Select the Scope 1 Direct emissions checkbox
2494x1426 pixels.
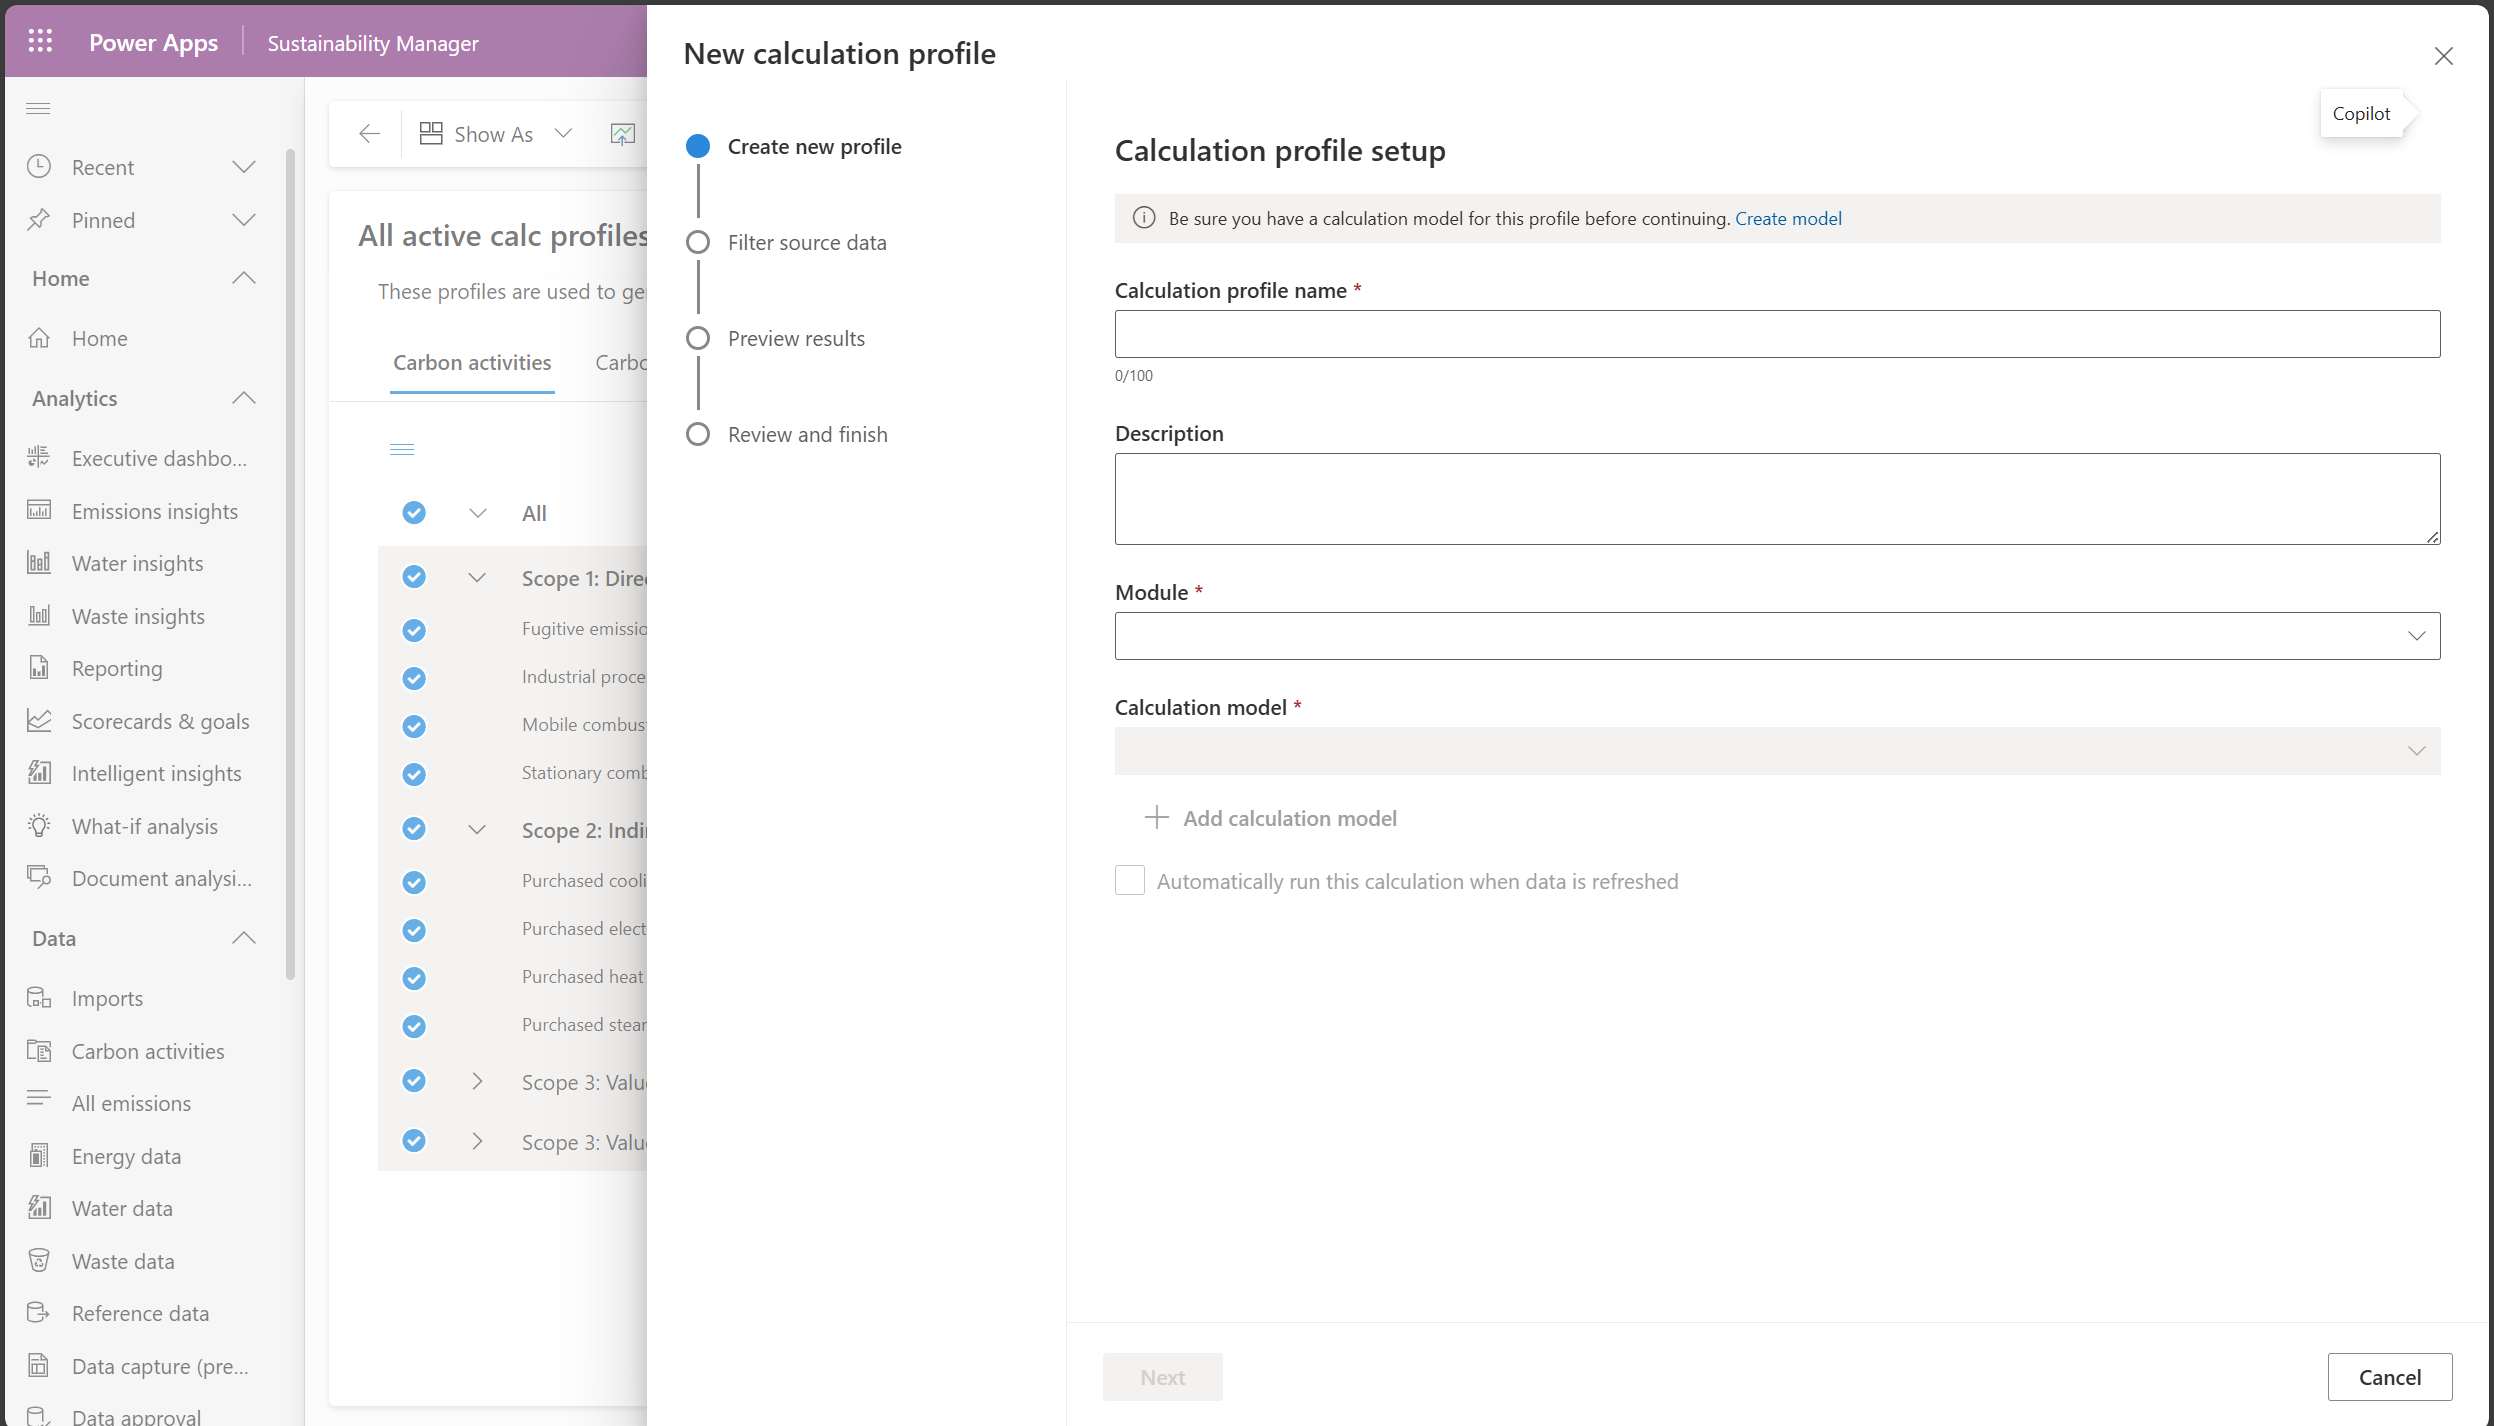click(413, 577)
